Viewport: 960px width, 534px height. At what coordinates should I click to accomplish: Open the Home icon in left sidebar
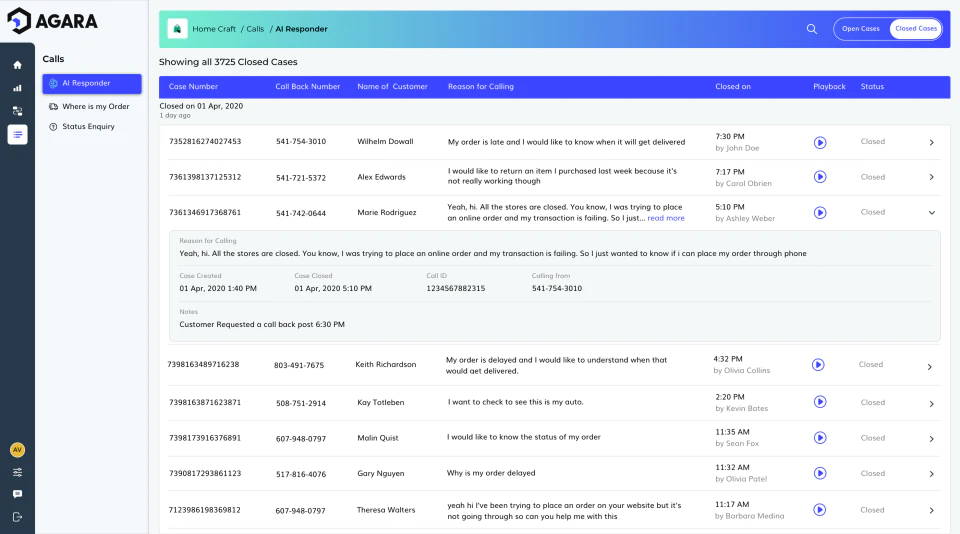17,65
